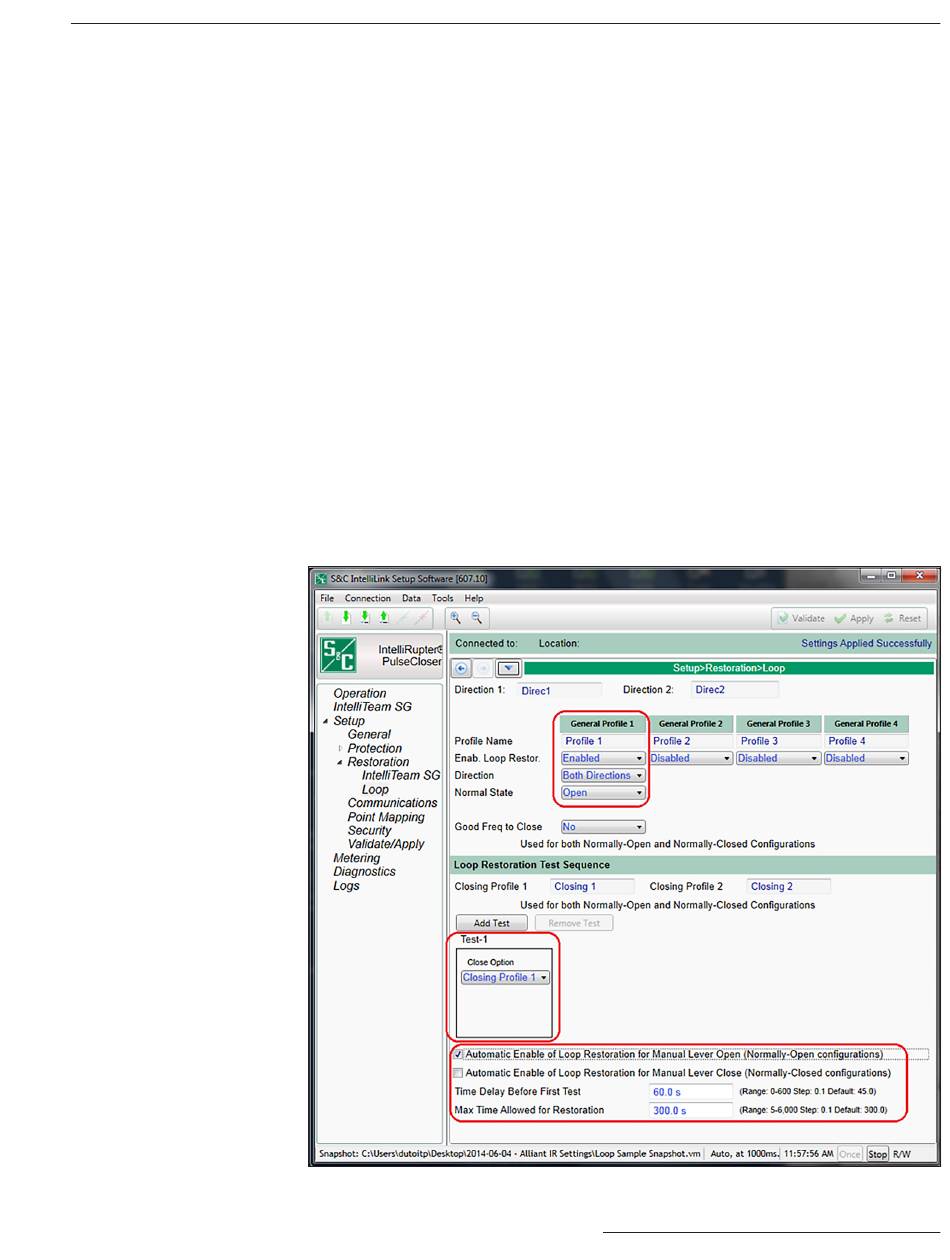Click the second green arrow toolbar icon
The height and width of the screenshot is (1260, 950).
coord(346,618)
